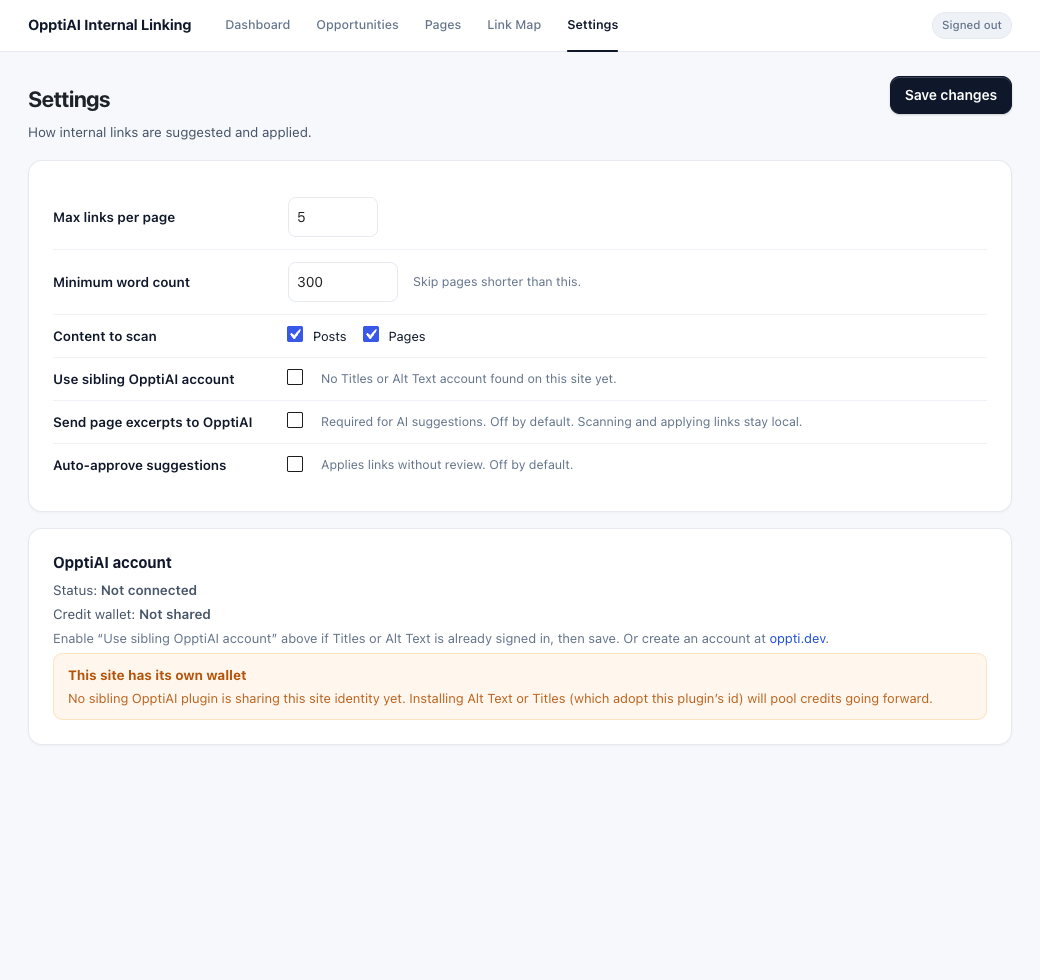Click the 'Content to scan' label
Viewport: 1040px width, 980px height.
(x=105, y=336)
